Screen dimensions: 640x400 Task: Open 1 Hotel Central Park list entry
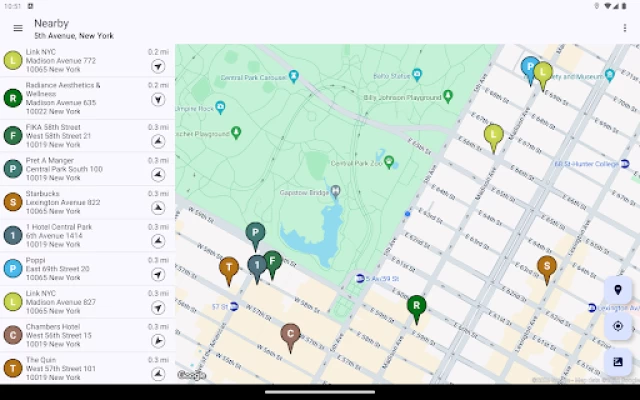pyautogui.click(x=75, y=235)
